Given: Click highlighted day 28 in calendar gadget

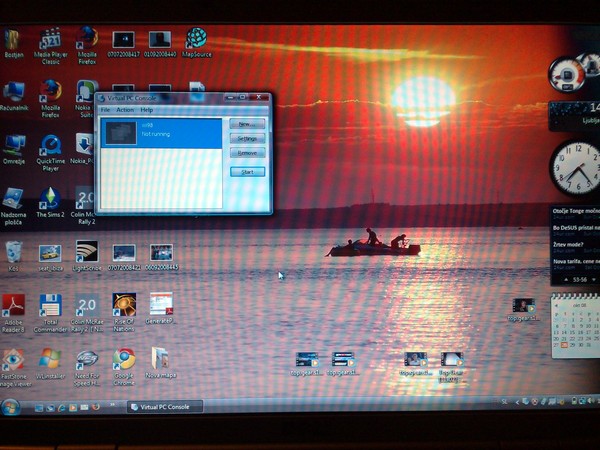Looking at the screenshot, I should pyautogui.click(x=564, y=345).
